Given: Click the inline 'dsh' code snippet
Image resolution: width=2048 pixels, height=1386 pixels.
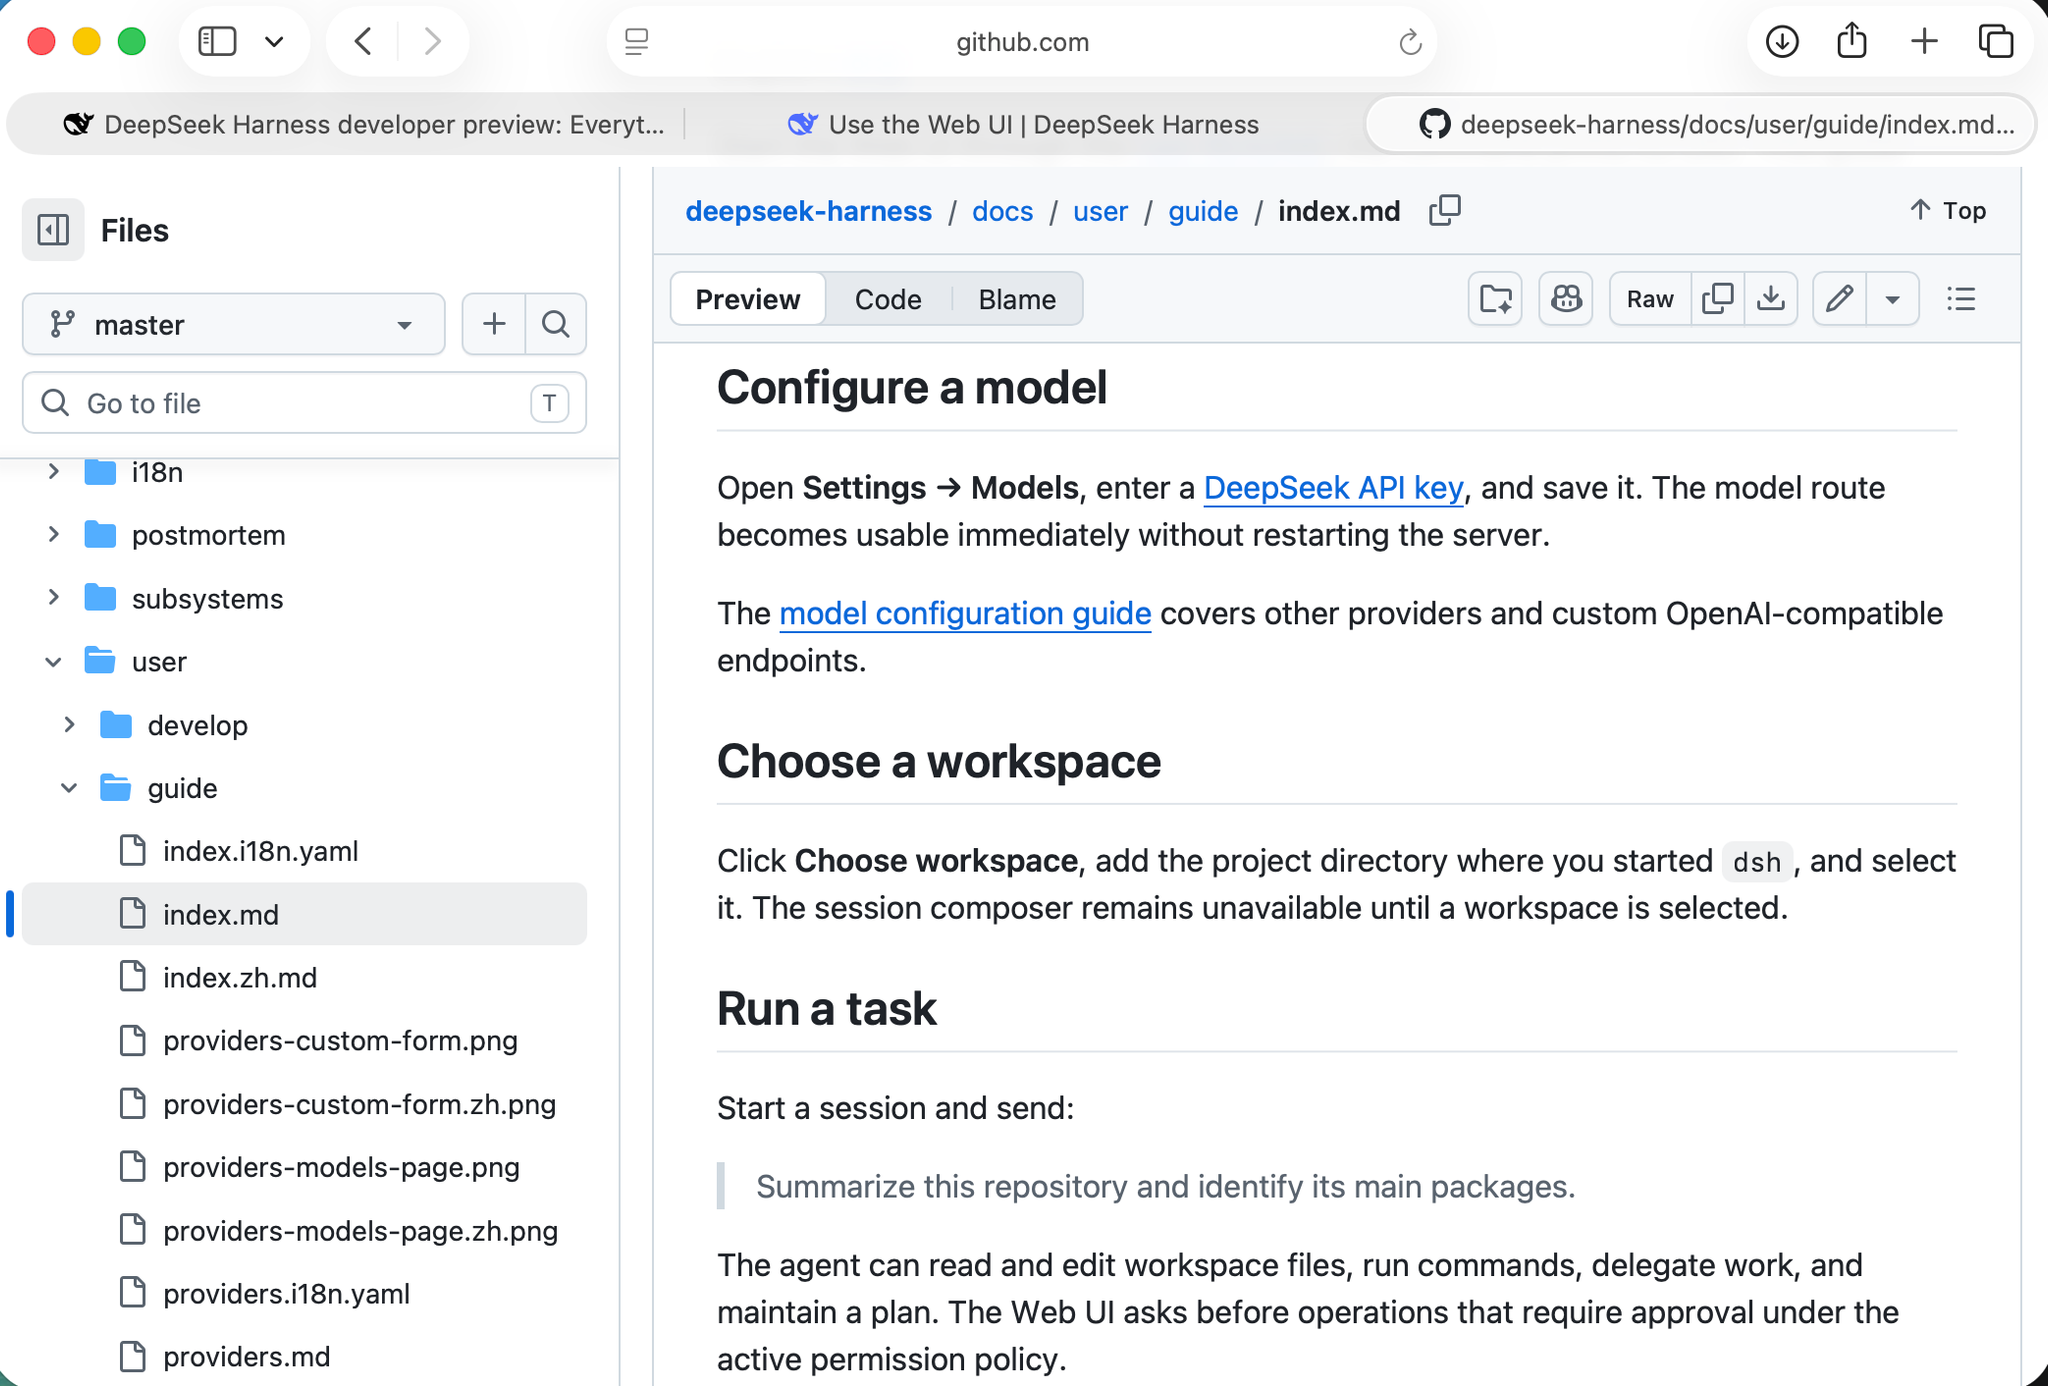Looking at the screenshot, I should pyautogui.click(x=1757, y=862).
